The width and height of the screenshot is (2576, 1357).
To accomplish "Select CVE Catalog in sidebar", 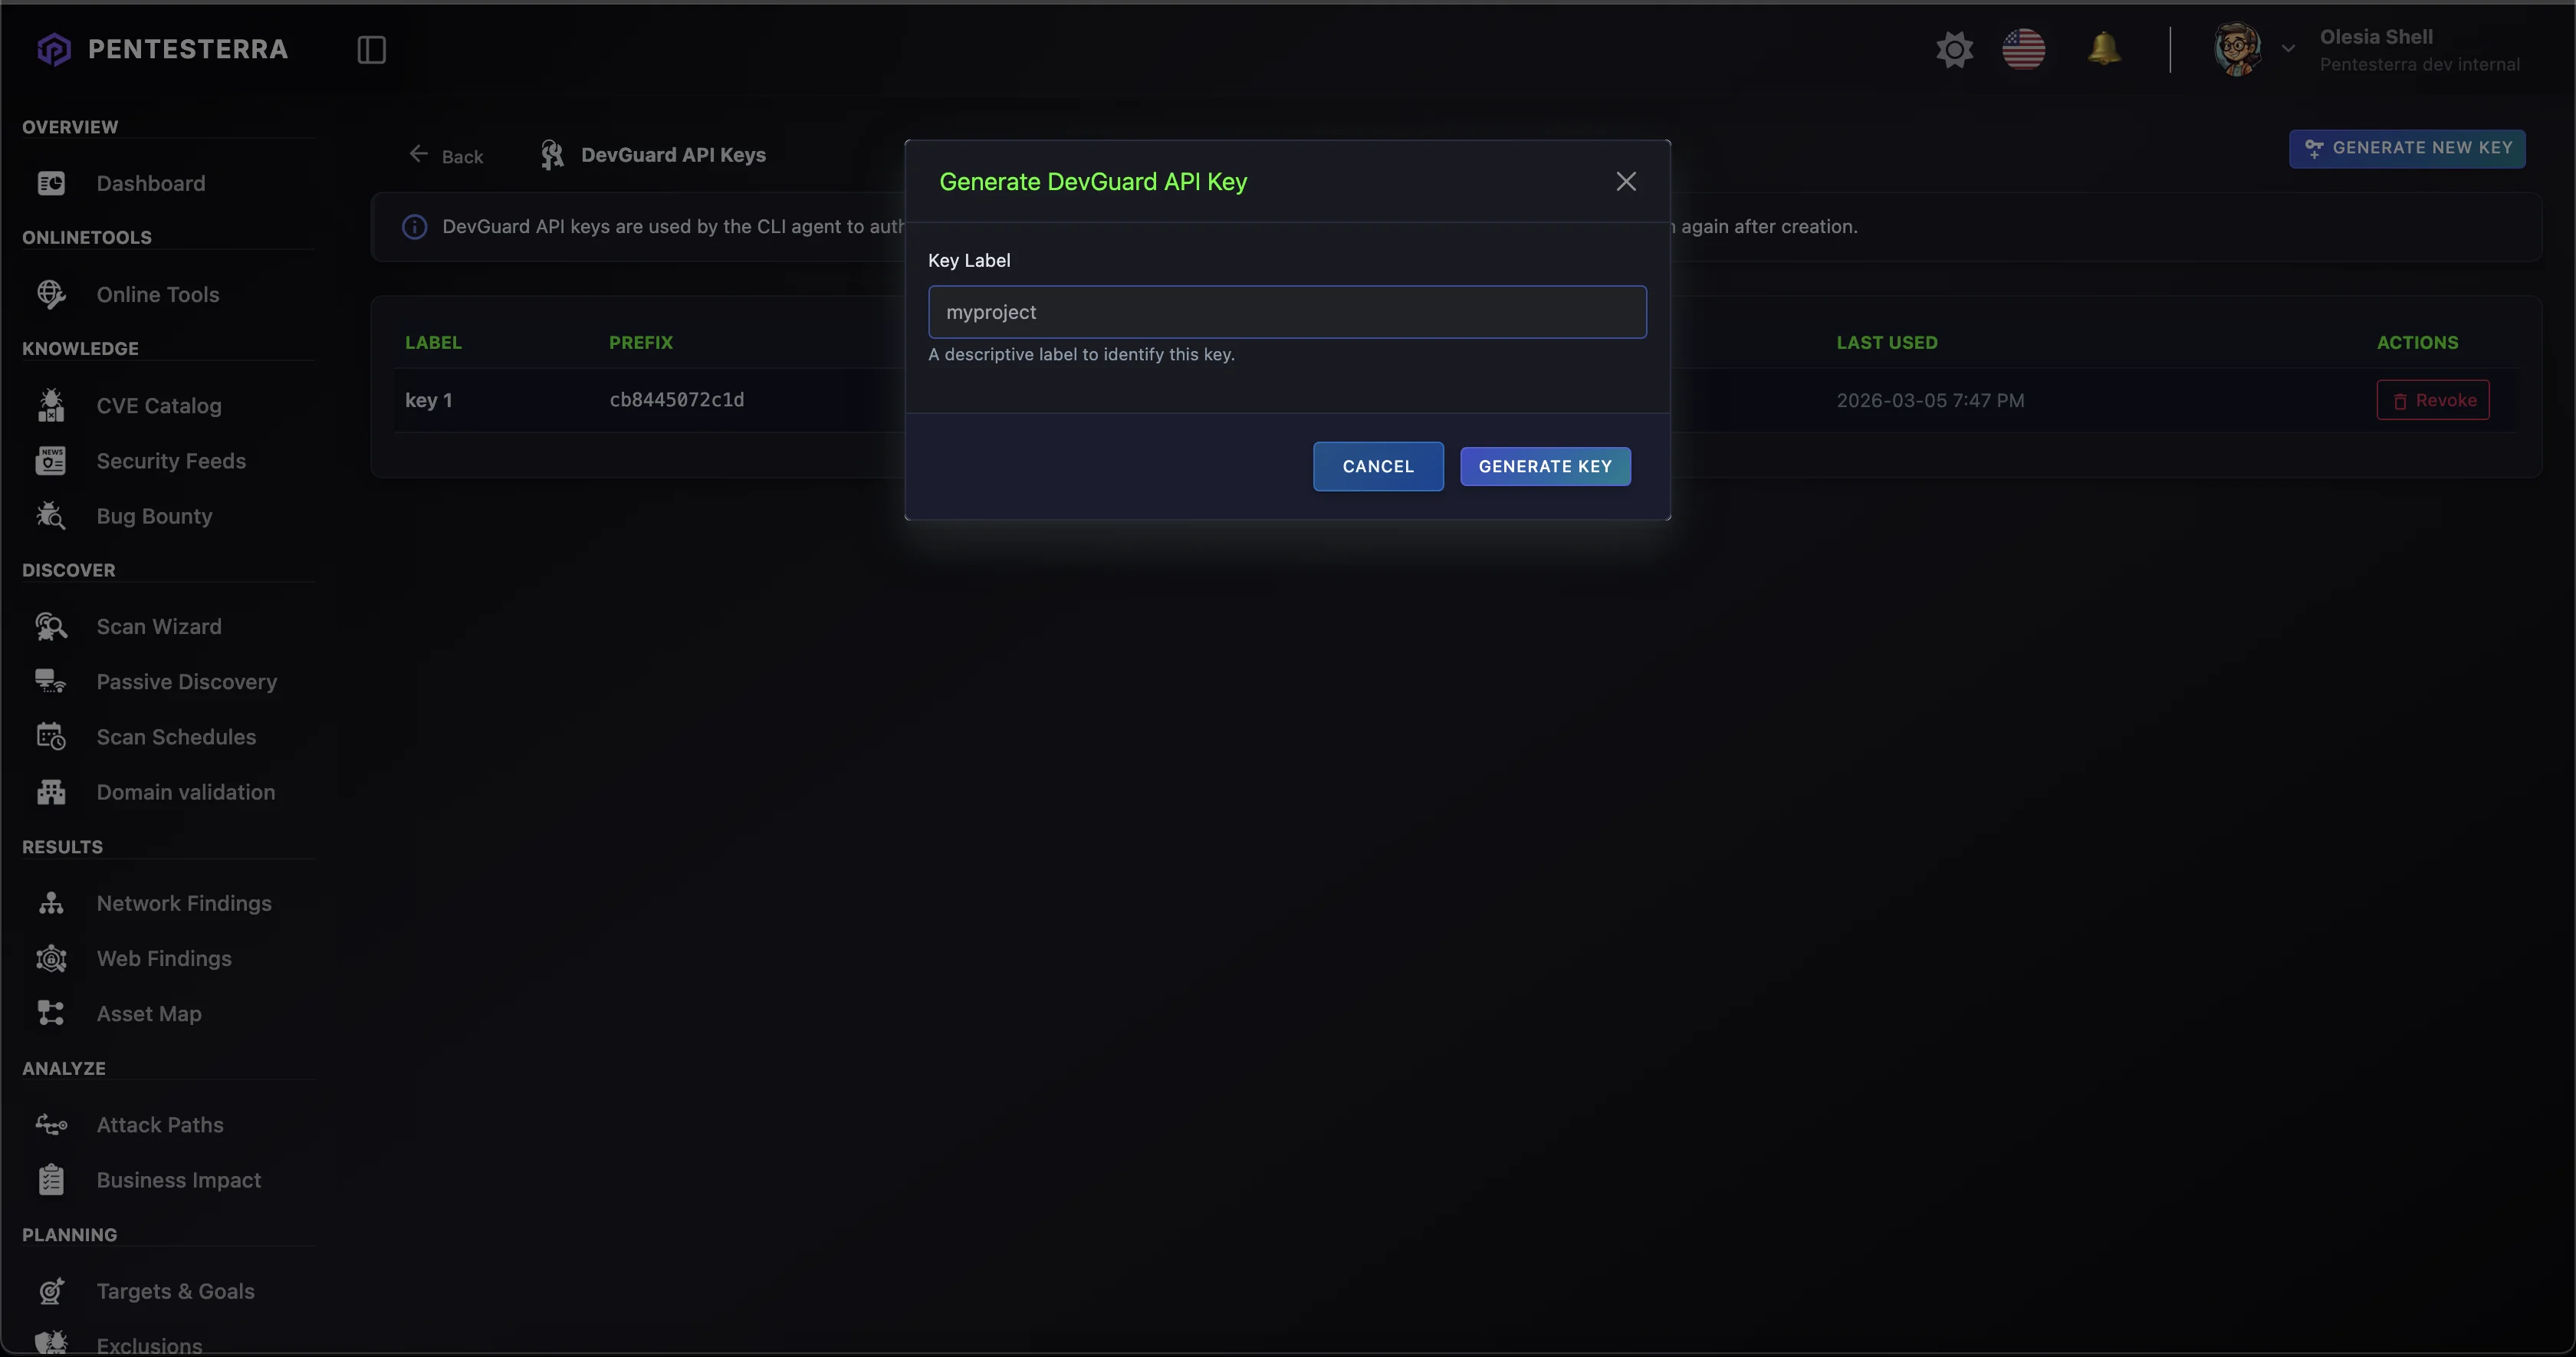I will [x=159, y=405].
